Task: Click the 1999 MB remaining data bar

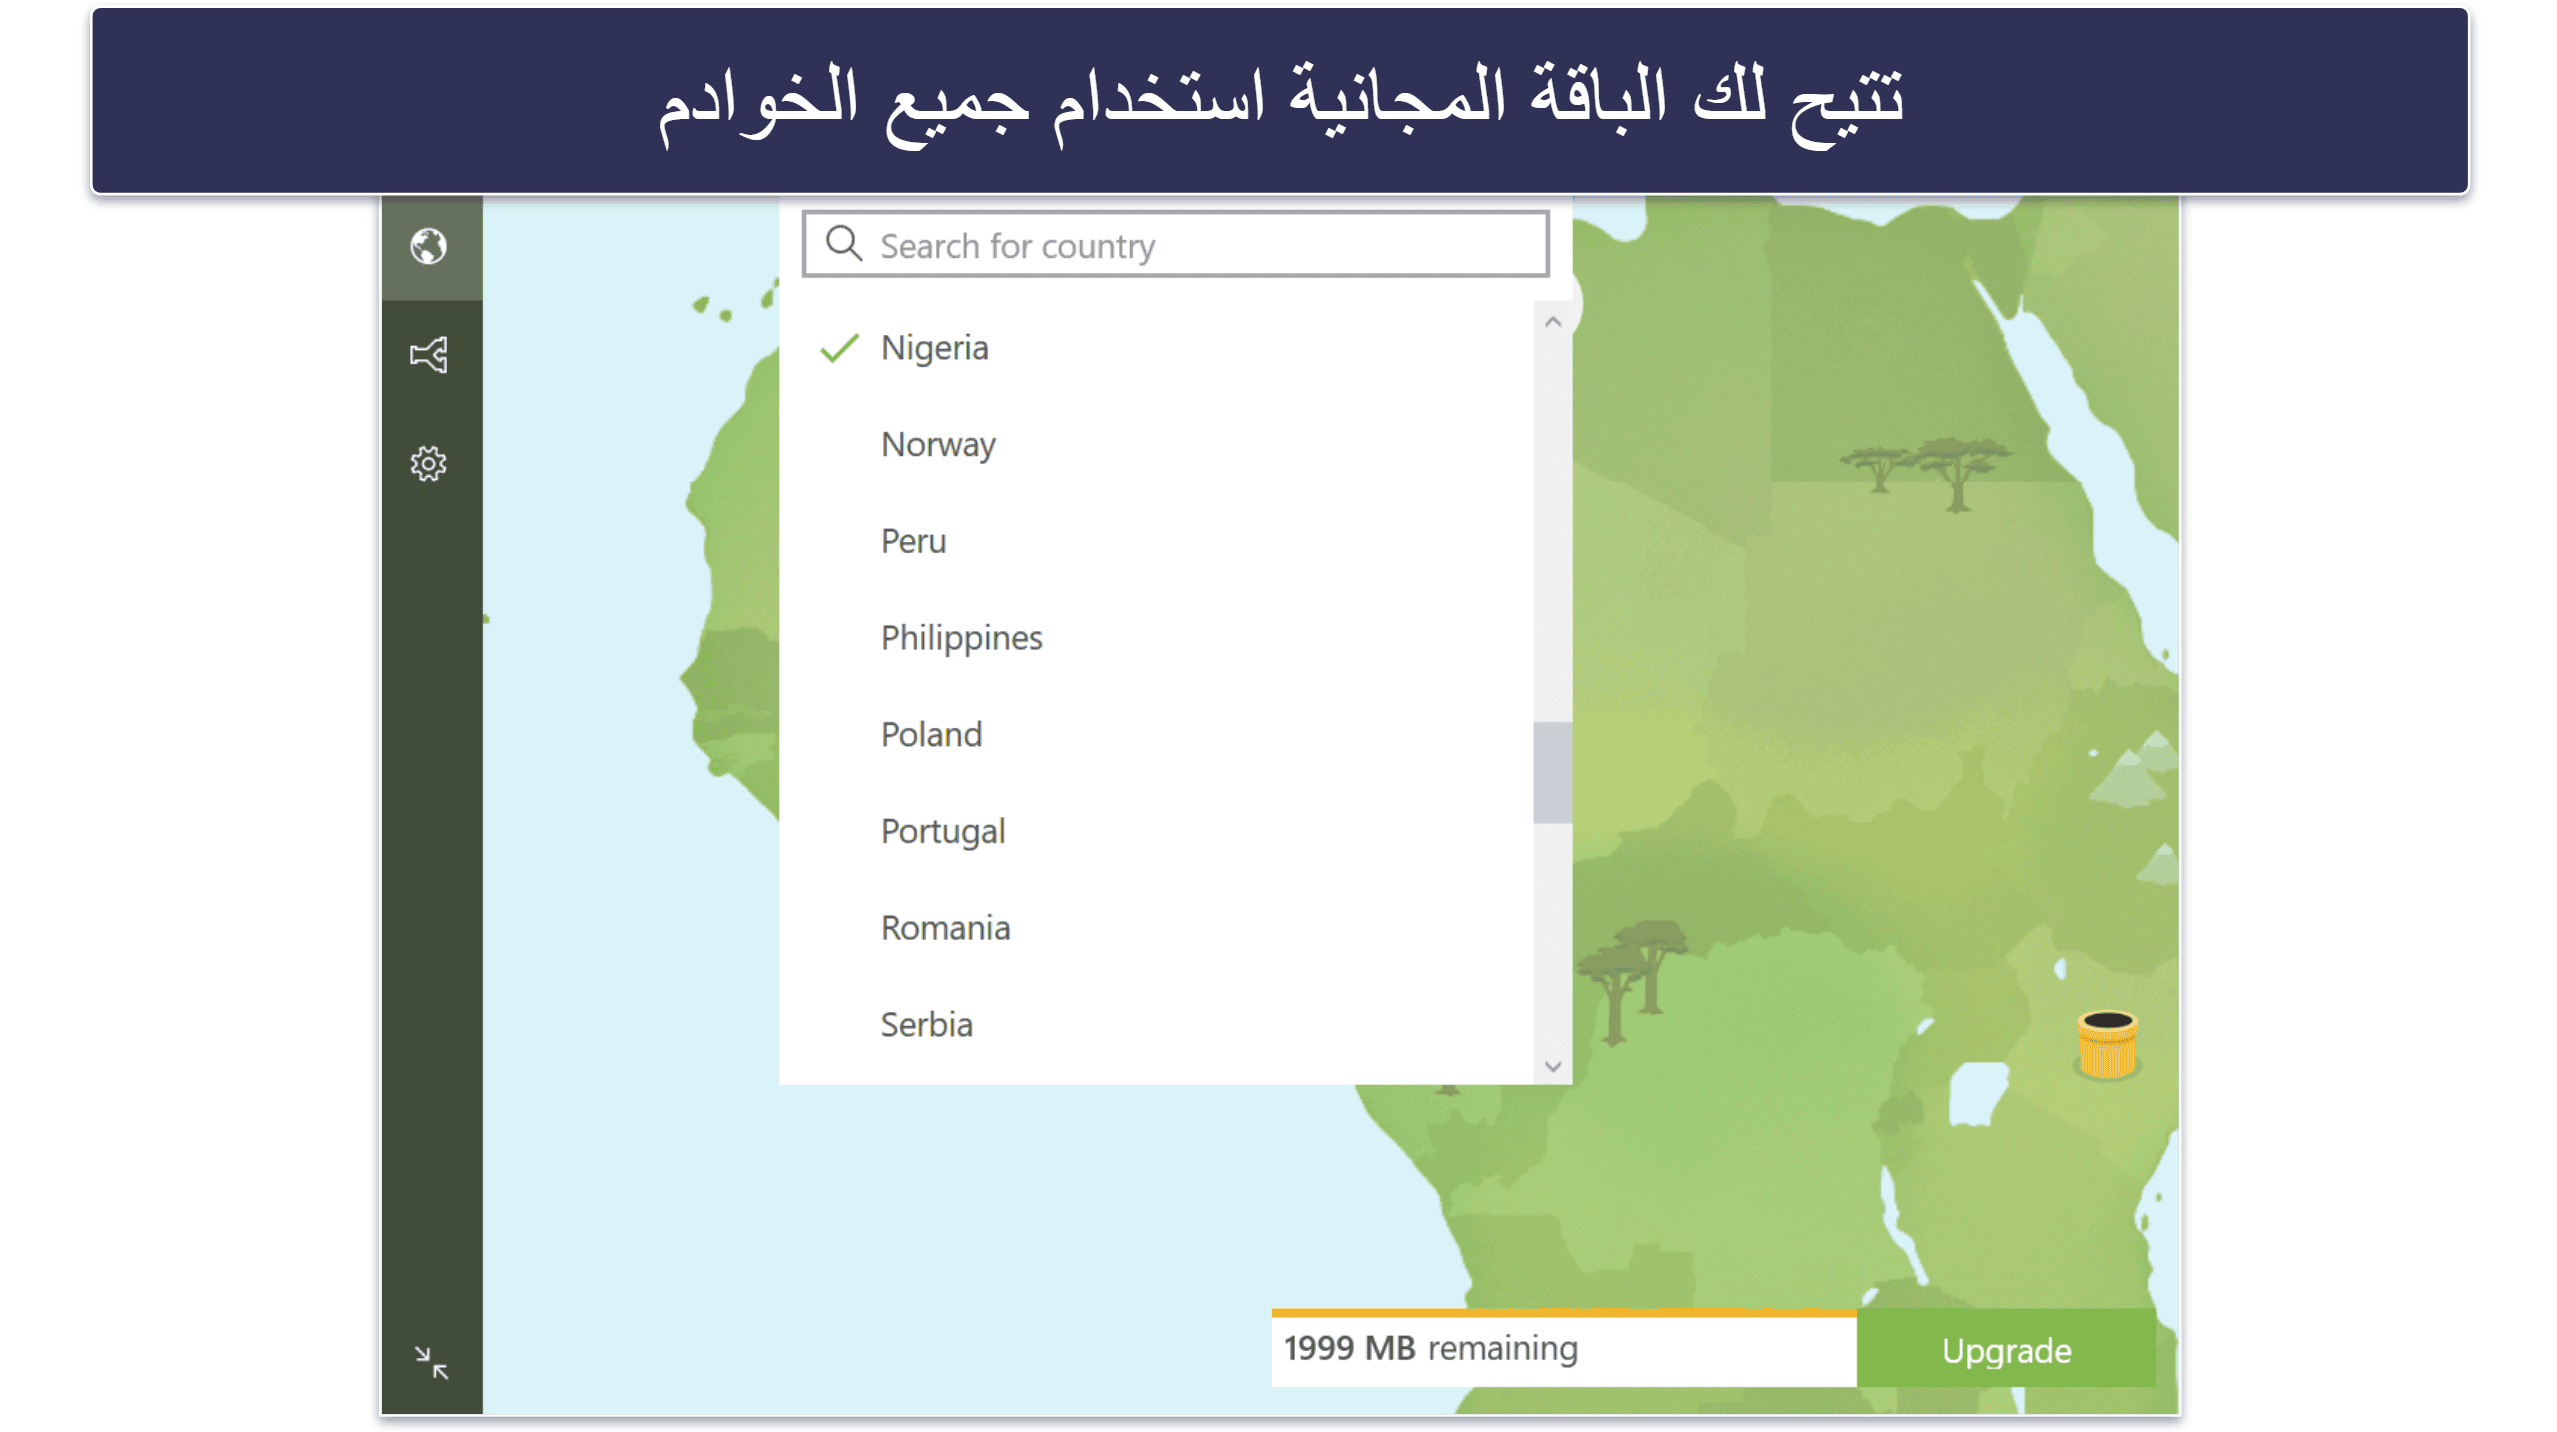Action: [1563, 1349]
